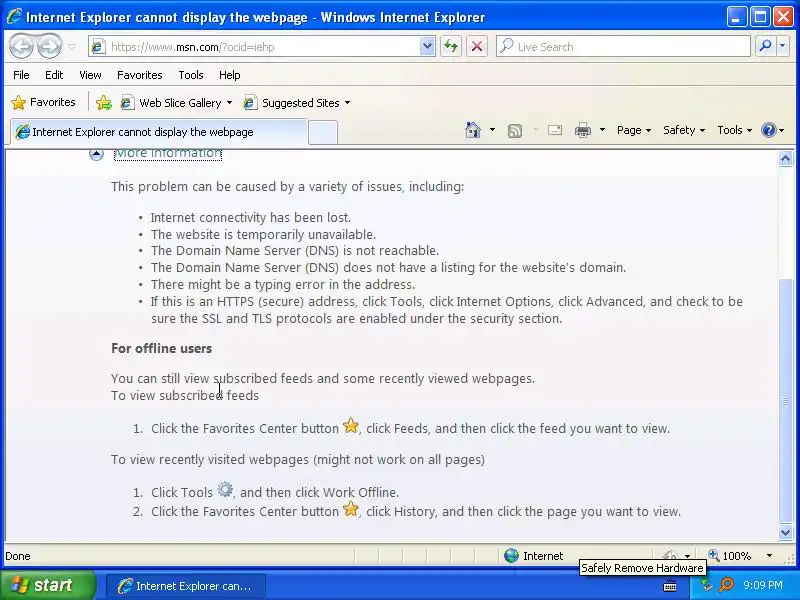Screen dimensions: 800x600
Task: Open the Help menu
Action: 230,75
